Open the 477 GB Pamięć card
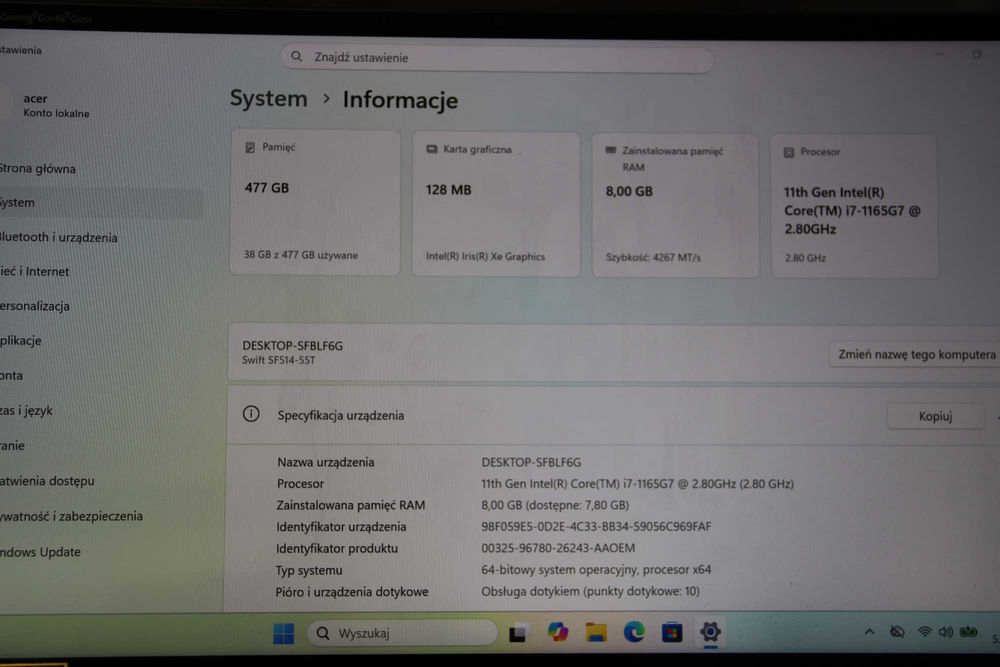 315,203
